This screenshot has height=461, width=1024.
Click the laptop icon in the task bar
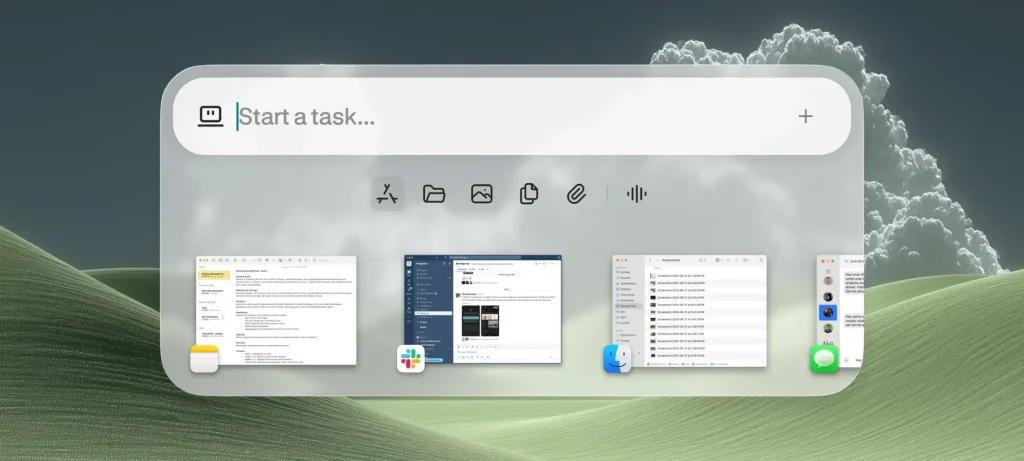point(209,116)
